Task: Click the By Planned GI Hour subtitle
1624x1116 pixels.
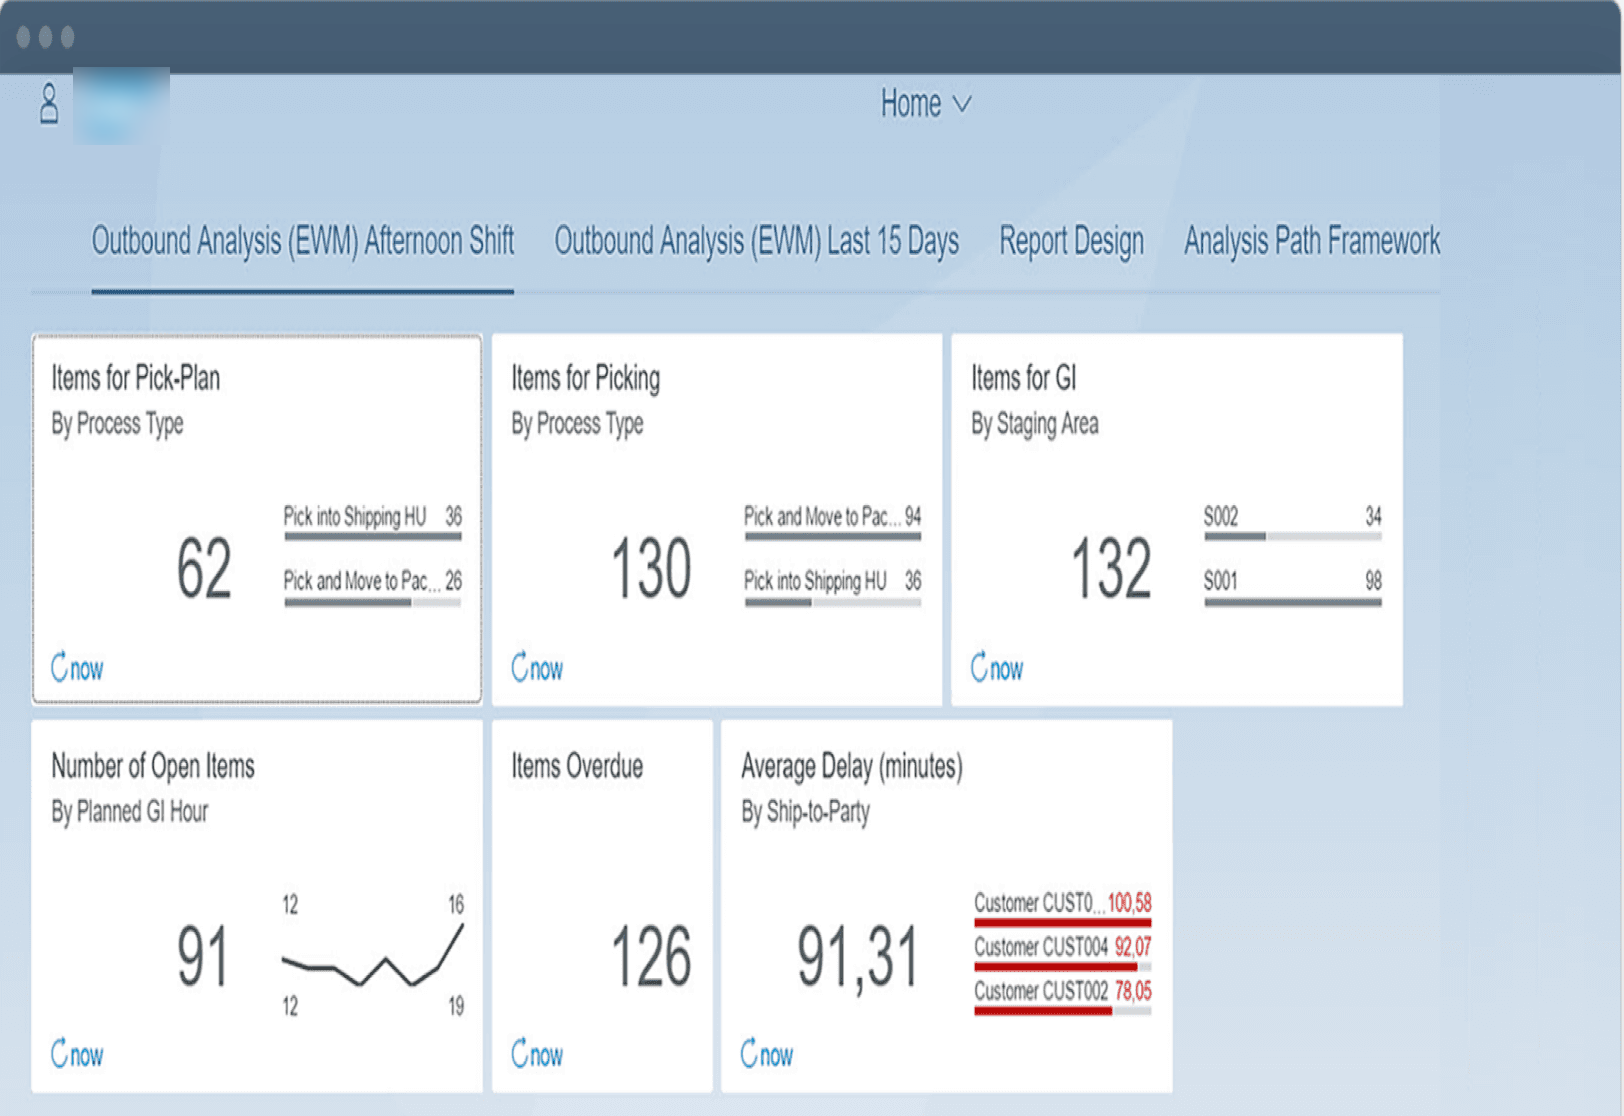Action: coord(130,812)
